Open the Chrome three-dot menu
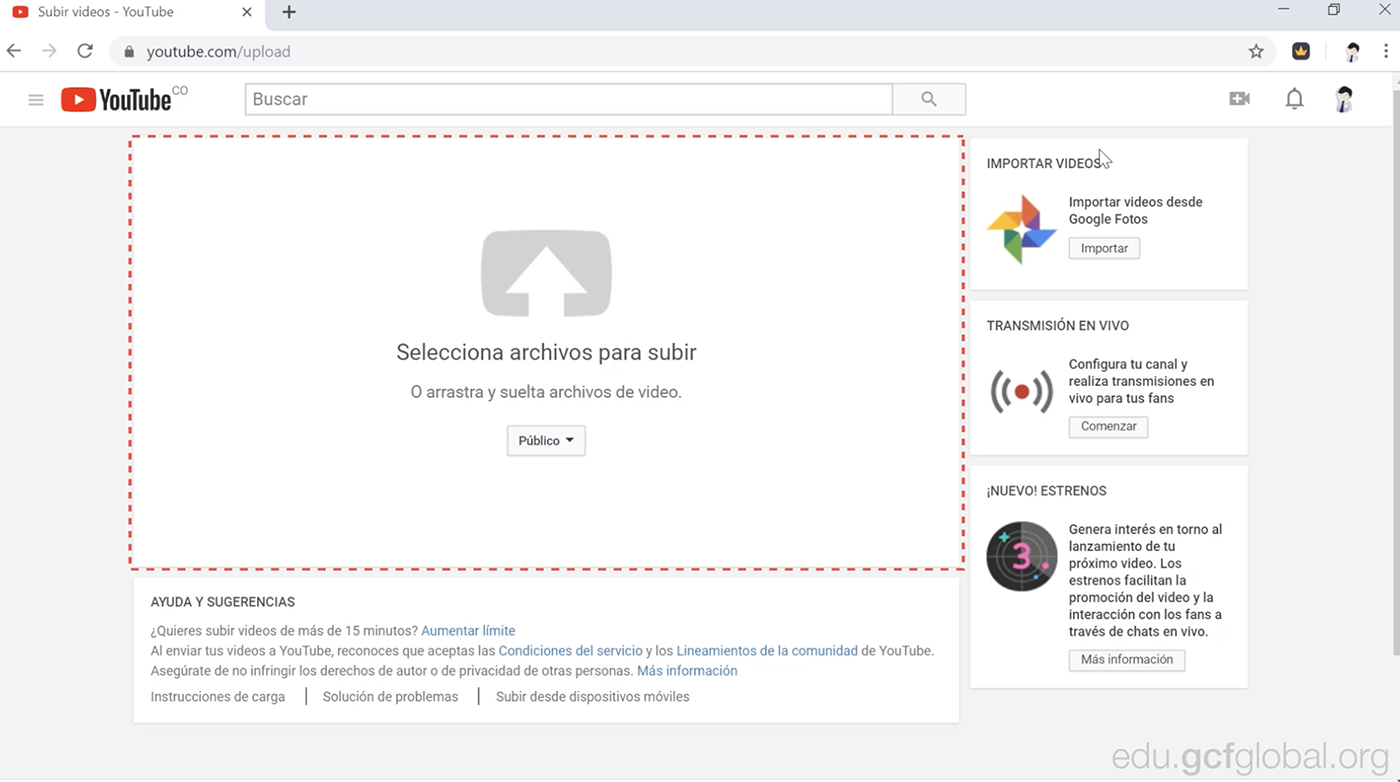 (x=1386, y=51)
